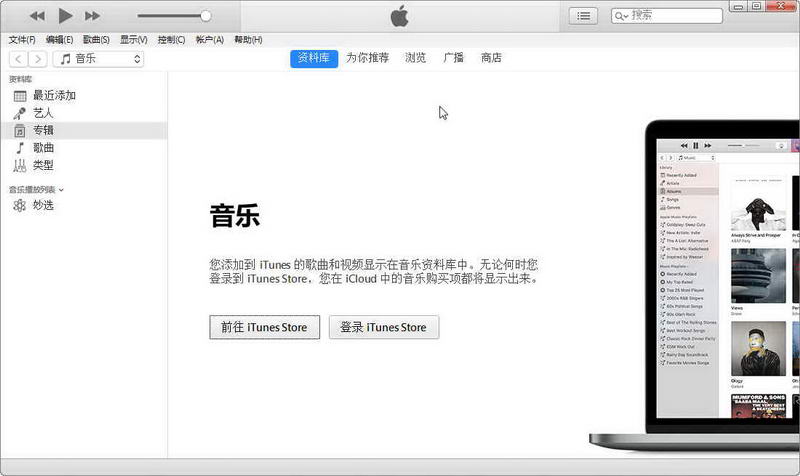Click inside the 搜索 search field
Image resolution: width=800 pixels, height=476 pixels.
673,15
